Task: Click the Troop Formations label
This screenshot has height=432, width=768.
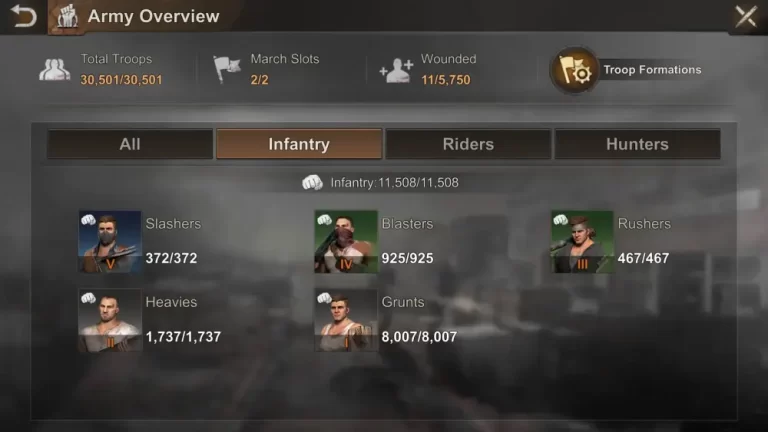Action: 652,70
